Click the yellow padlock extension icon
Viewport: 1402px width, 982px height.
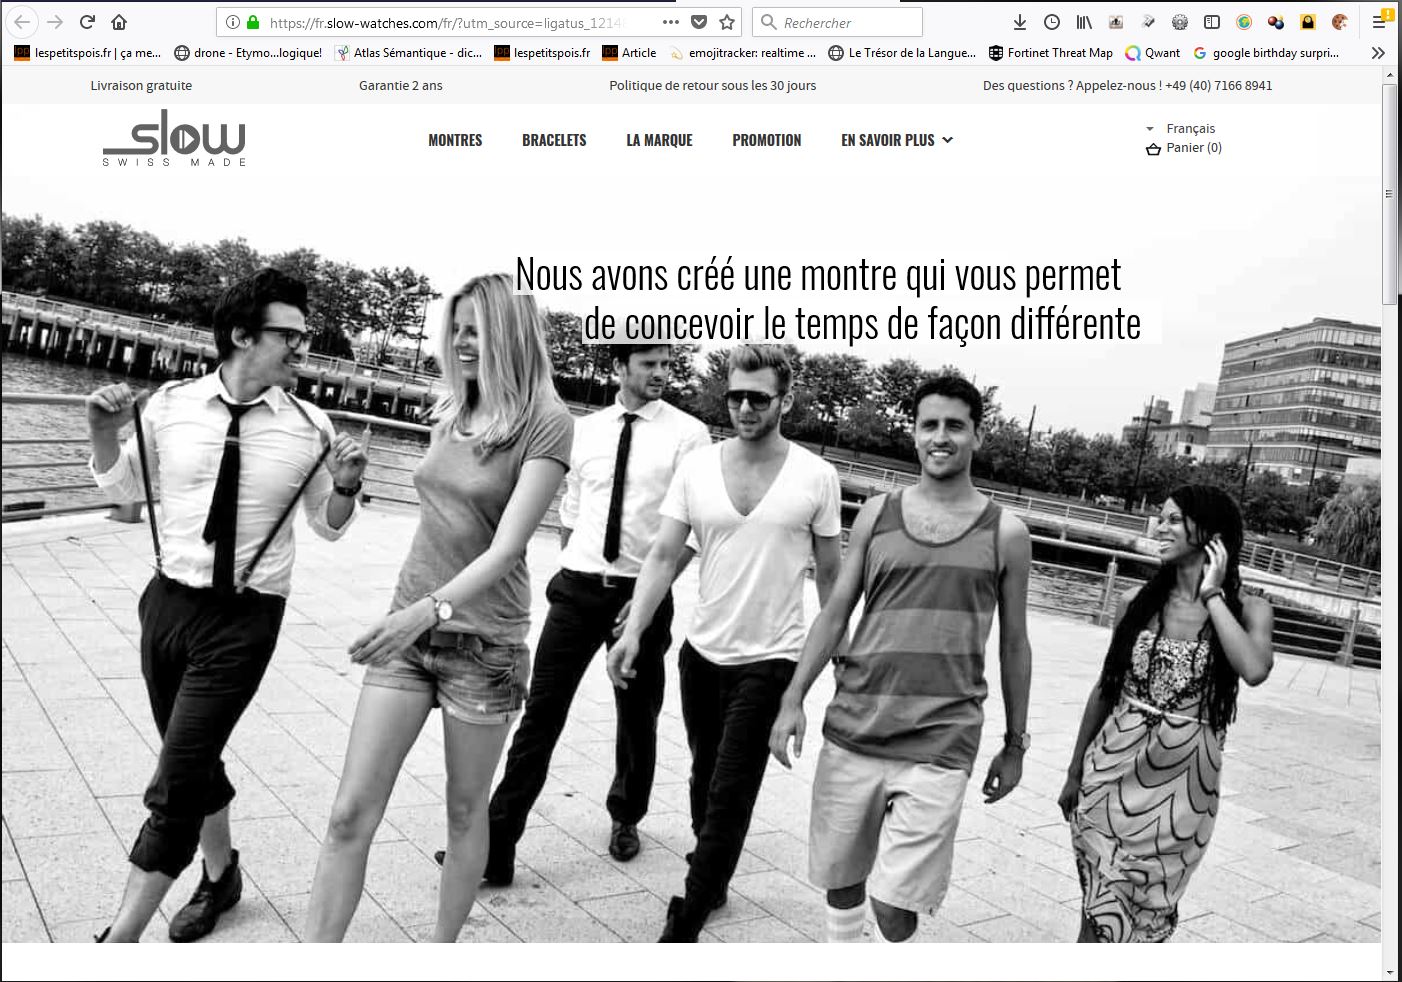1308,22
